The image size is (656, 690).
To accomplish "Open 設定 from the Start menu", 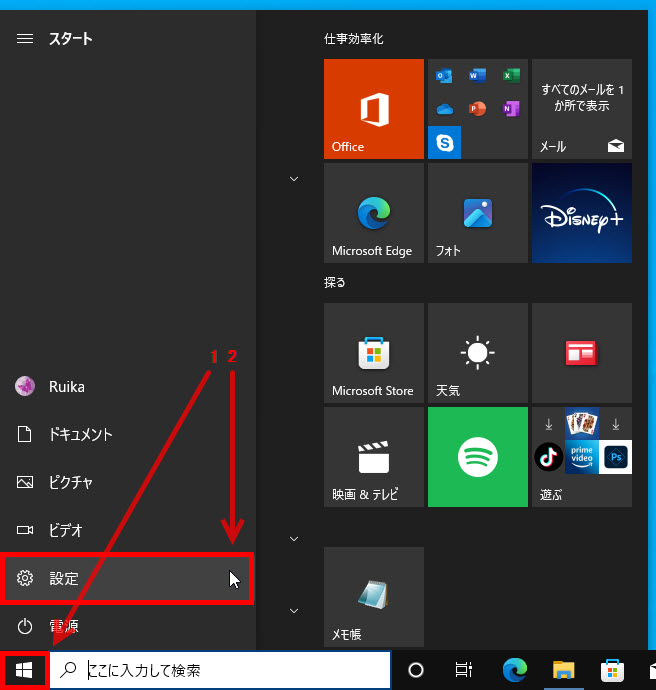I will tap(127, 578).
